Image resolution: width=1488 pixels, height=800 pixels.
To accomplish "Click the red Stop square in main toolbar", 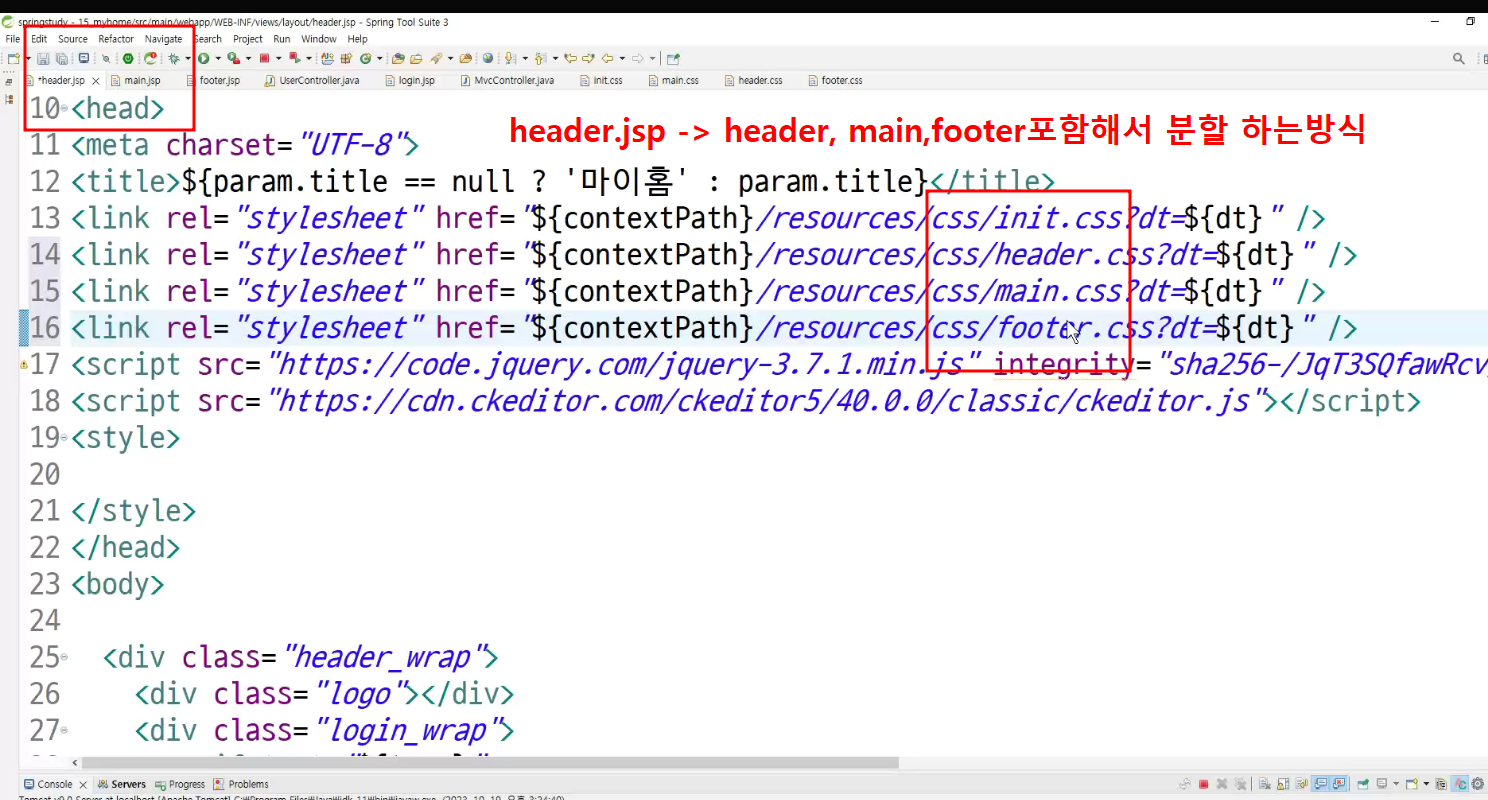I will tap(264, 59).
